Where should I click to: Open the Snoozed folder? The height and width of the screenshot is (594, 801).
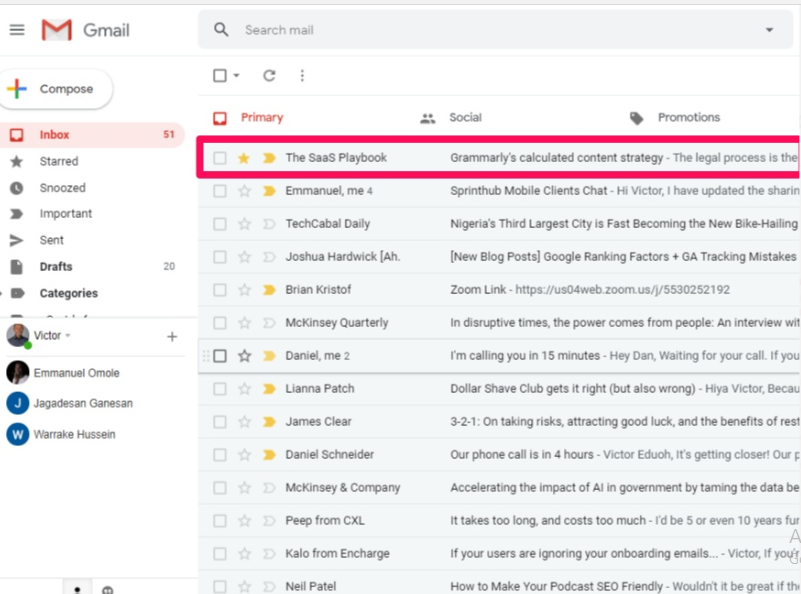pos(62,188)
